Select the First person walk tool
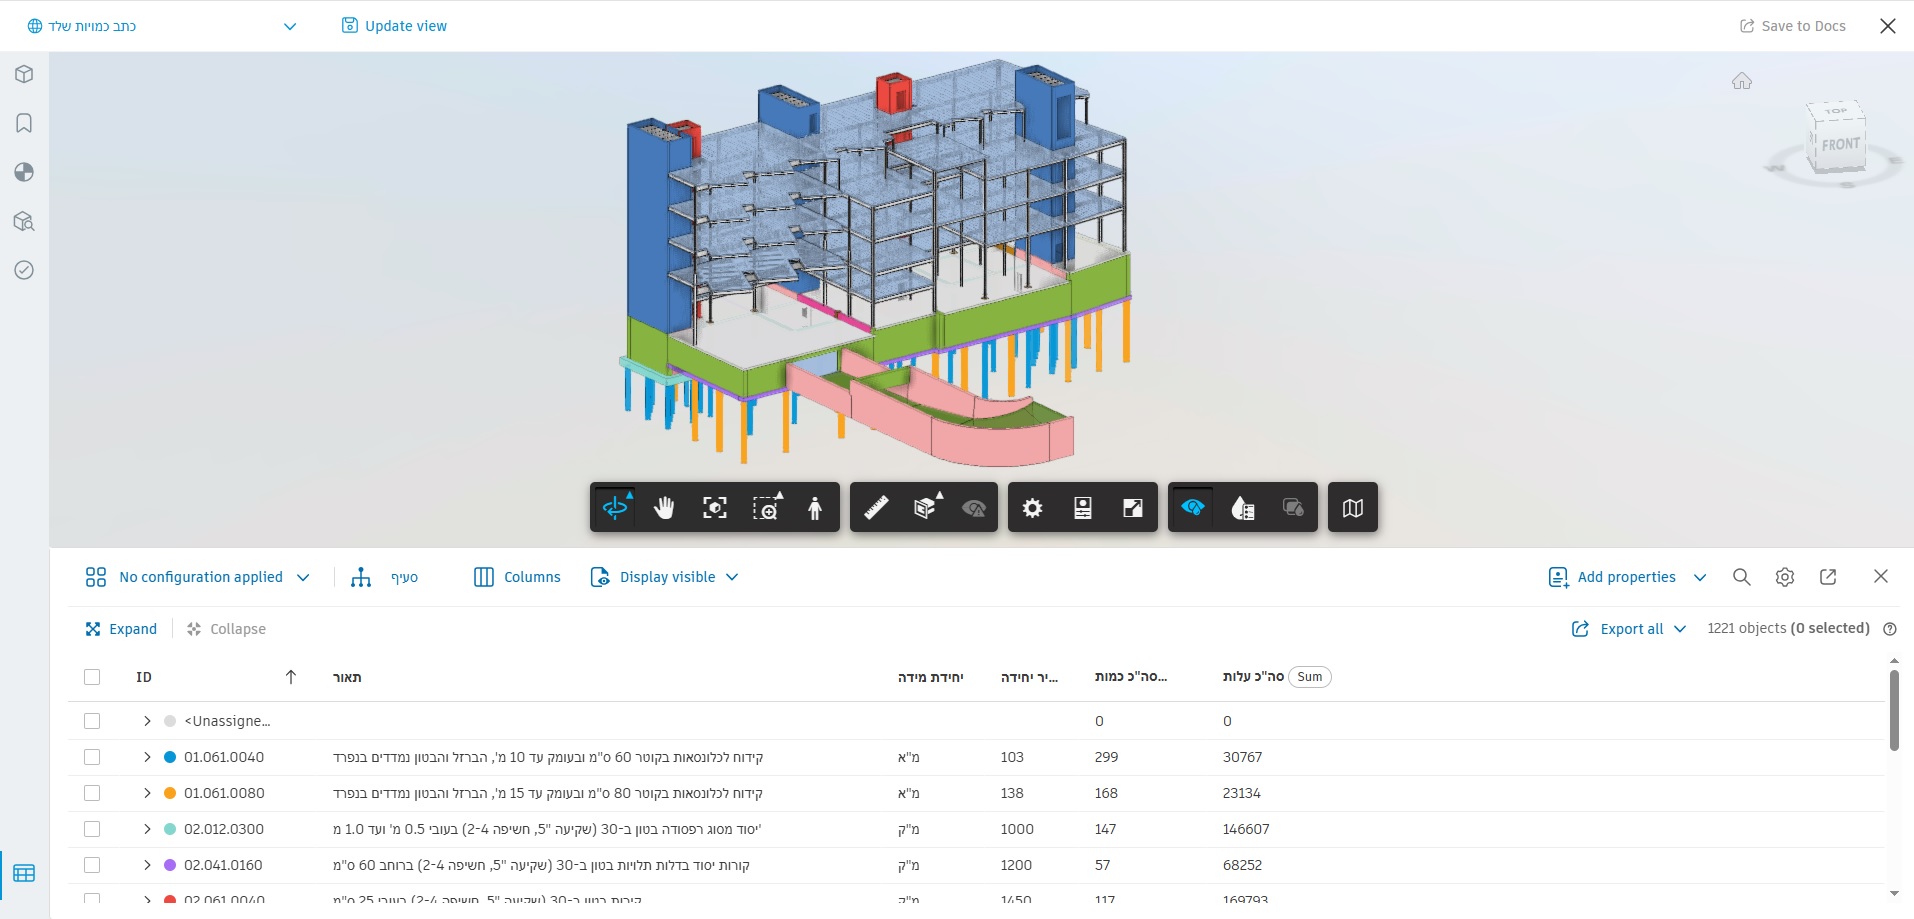The image size is (1914, 919). tap(815, 508)
